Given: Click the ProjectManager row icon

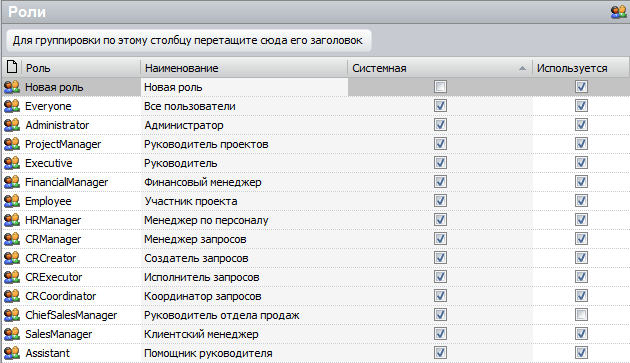Looking at the screenshot, I should (12, 144).
